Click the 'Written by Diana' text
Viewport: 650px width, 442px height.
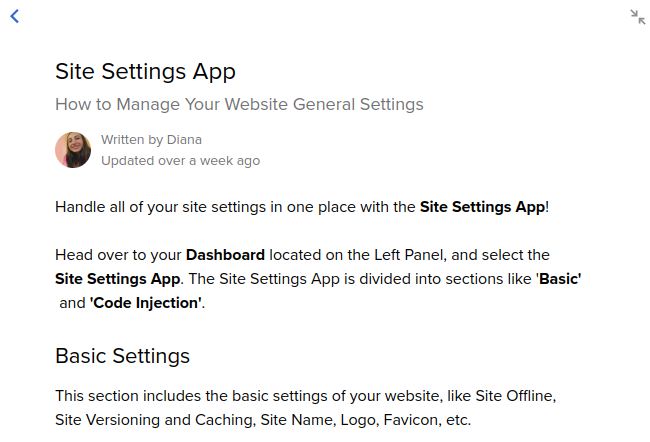151,140
